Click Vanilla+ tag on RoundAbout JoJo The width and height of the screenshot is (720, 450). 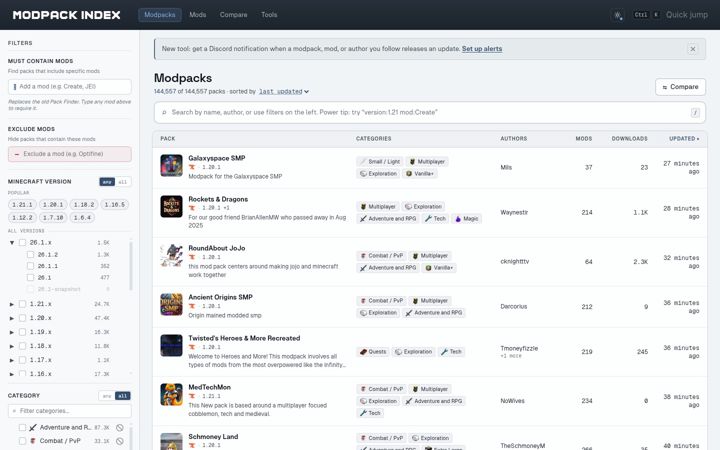point(439,268)
